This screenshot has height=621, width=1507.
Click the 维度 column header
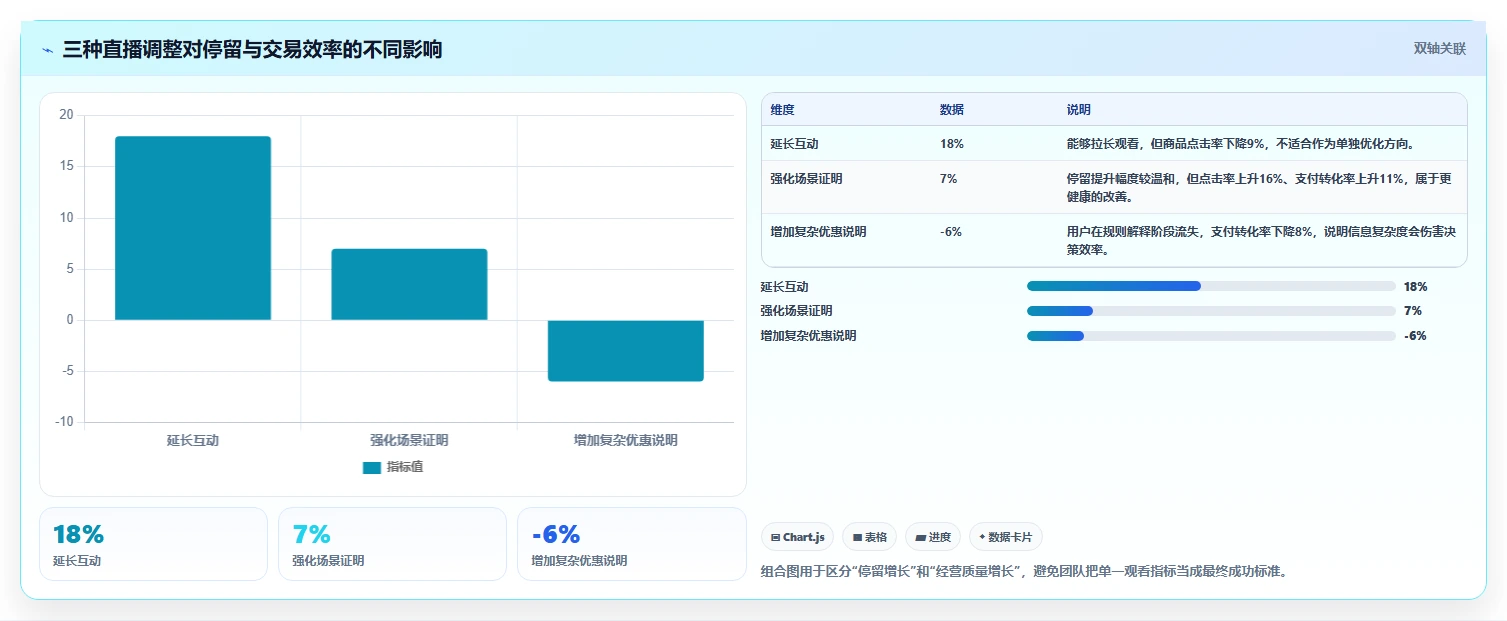click(x=782, y=110)
